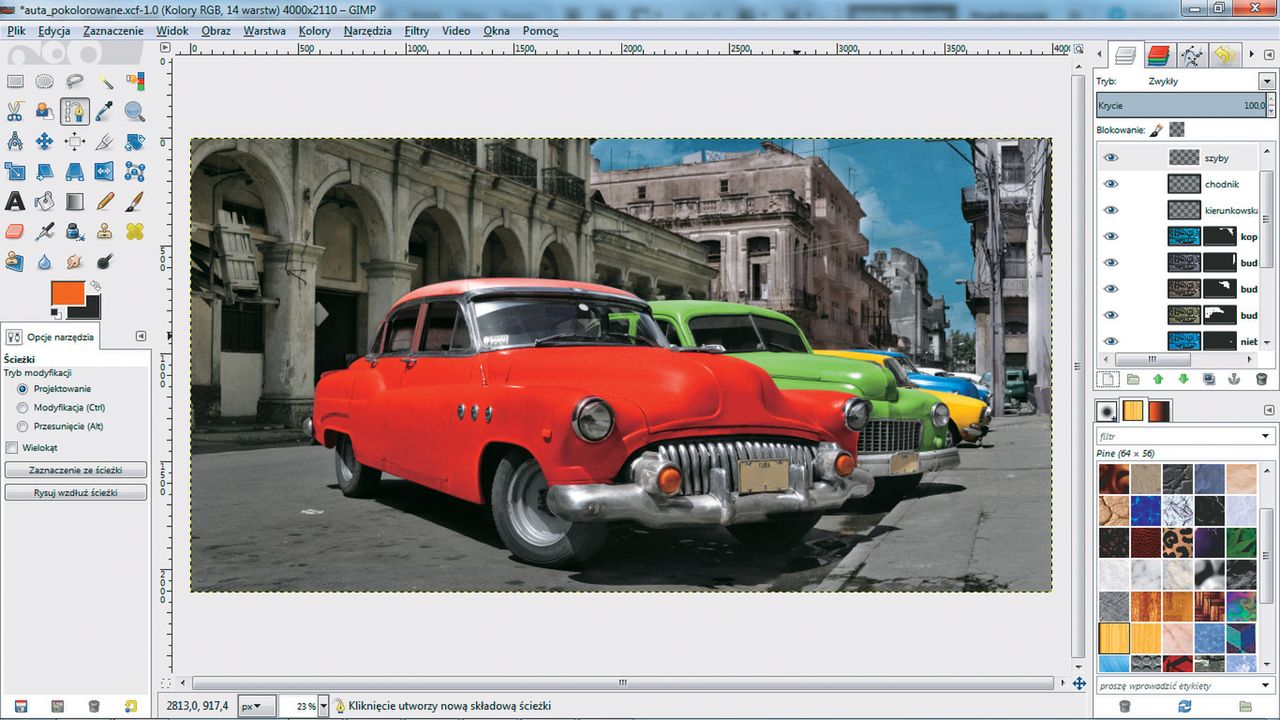Select the Zoom magnifier tool
This screenshot has width=1280, height=720.
click(x=135, y=111)
